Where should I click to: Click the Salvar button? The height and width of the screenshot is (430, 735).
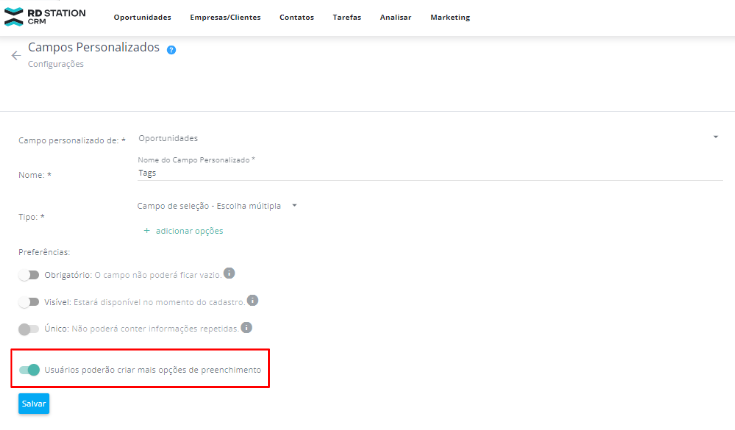(x=33, y=403)
